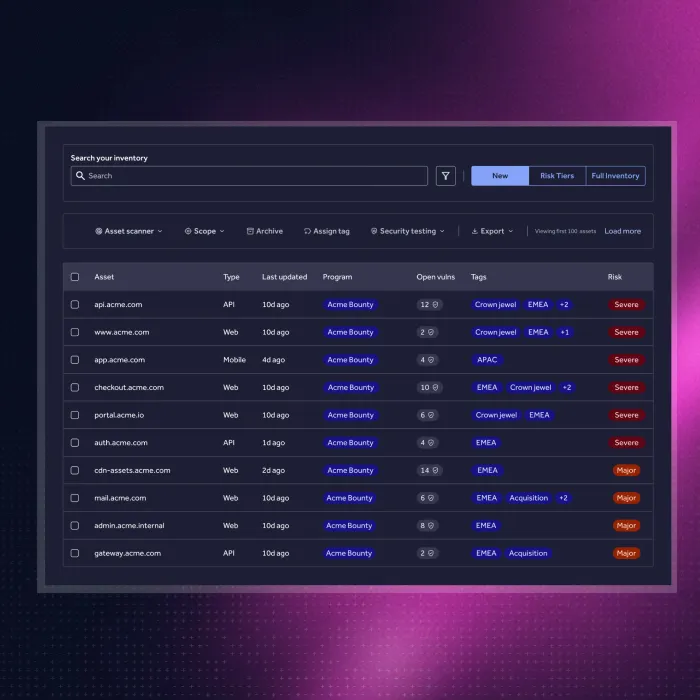700x700 pixels.
Task: Check the portal.acme.io row checkbox
Action: [75, 415]
